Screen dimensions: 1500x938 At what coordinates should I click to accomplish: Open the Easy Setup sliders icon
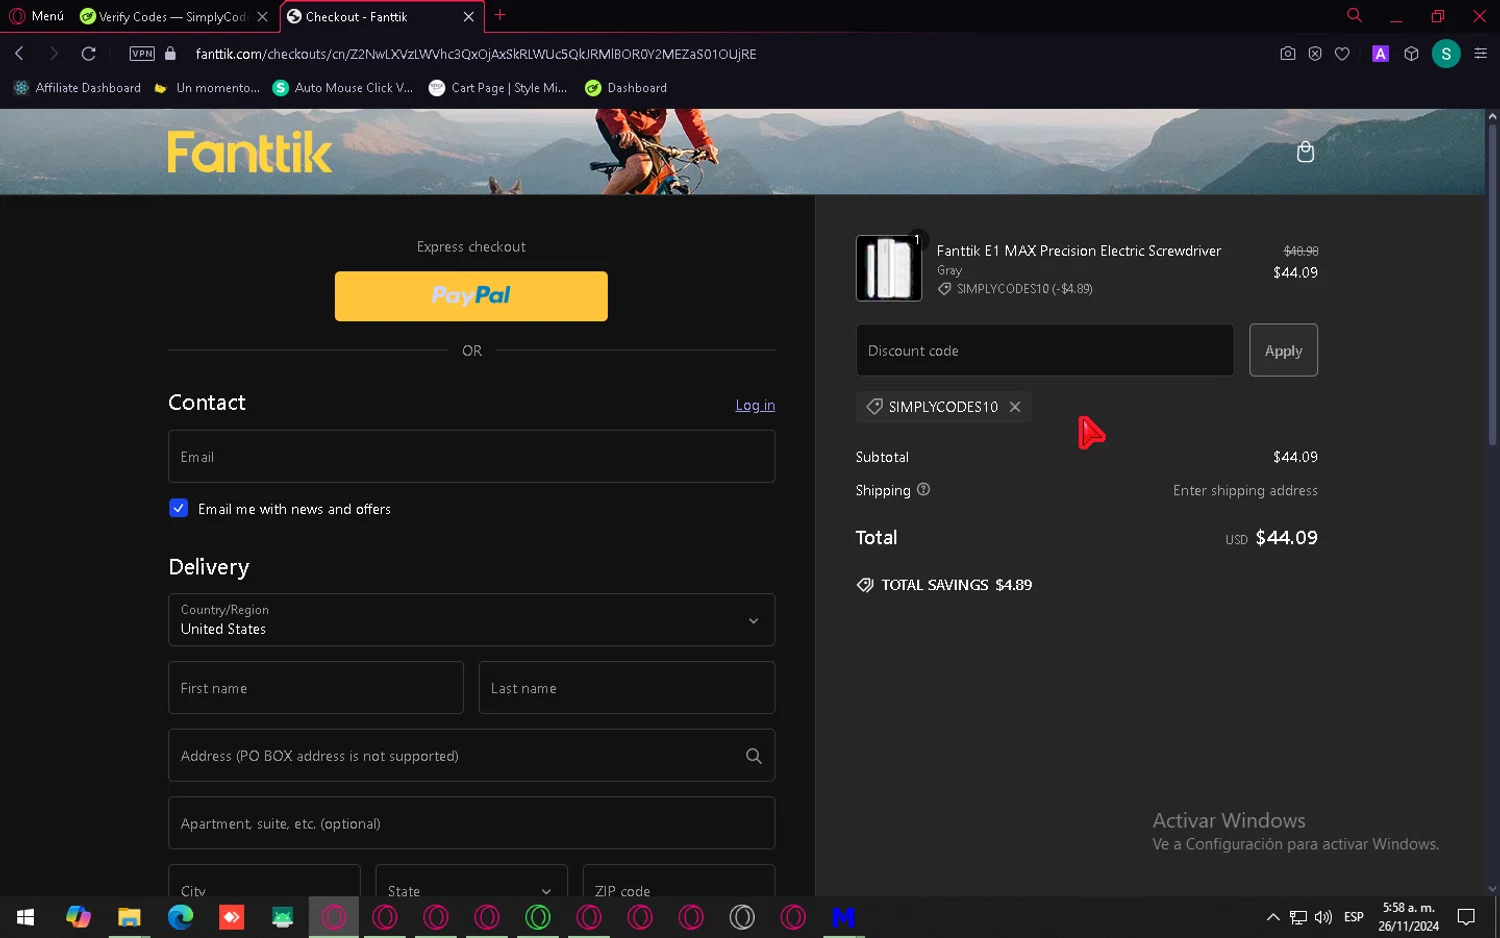coord(1481,54)
